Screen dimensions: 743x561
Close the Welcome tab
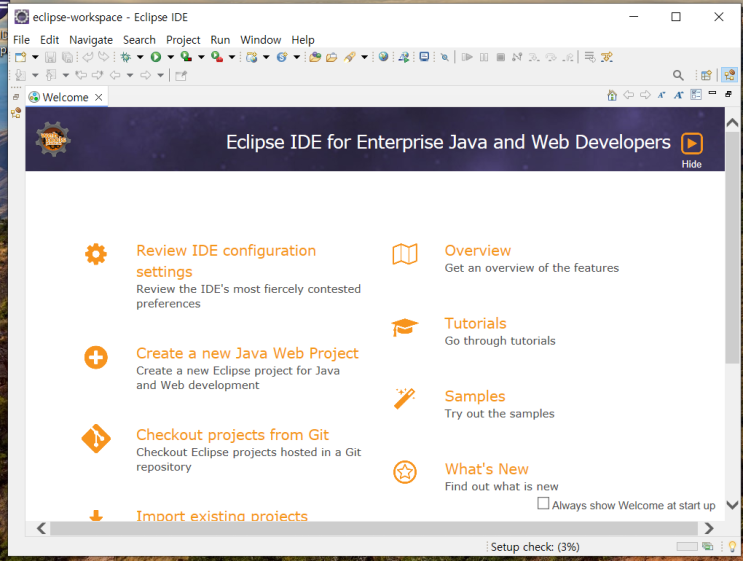coord(99,97)
